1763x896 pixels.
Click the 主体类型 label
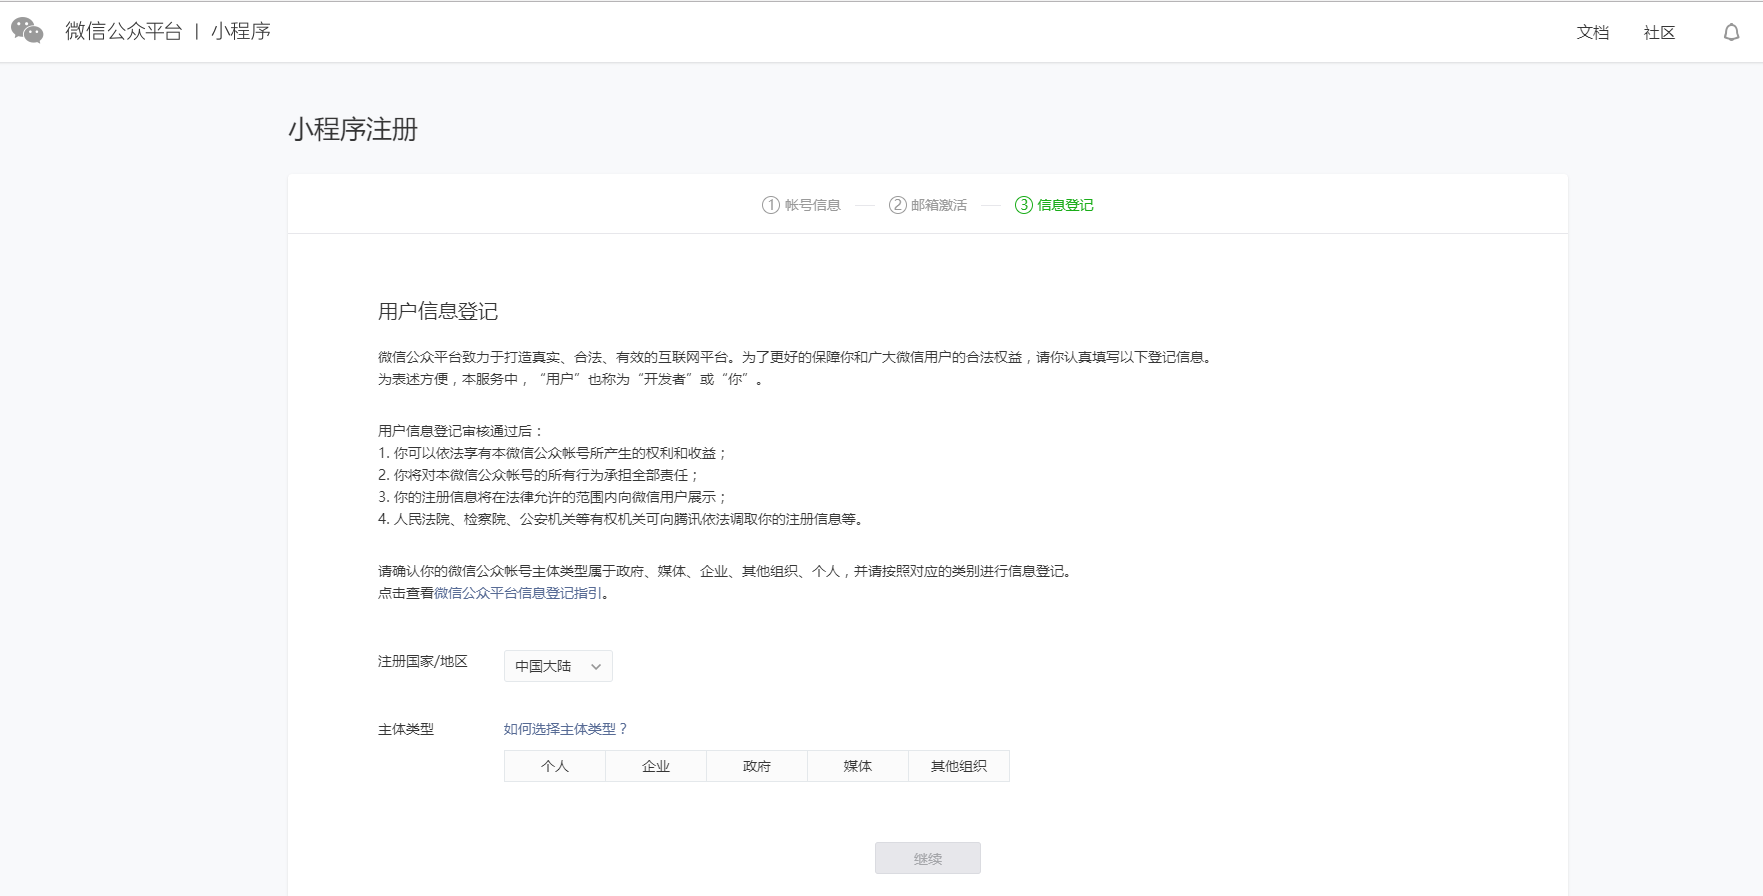pos(406,729)
